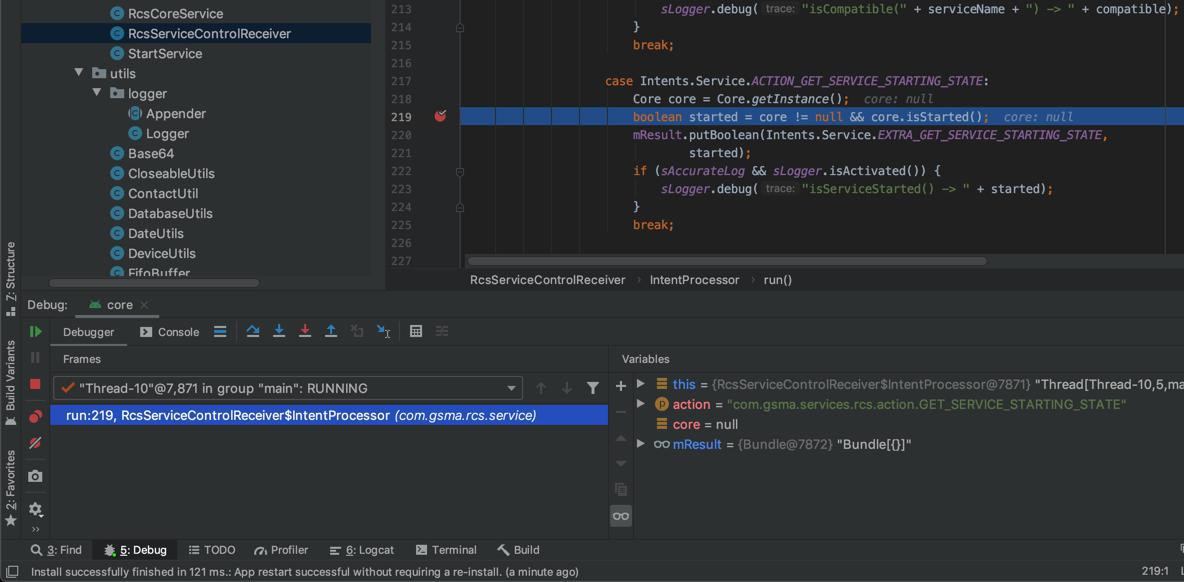The width and height of the screenshot is (1184, 582).
Task: Select the StartService class in the tree
Action: pos(165,54)
